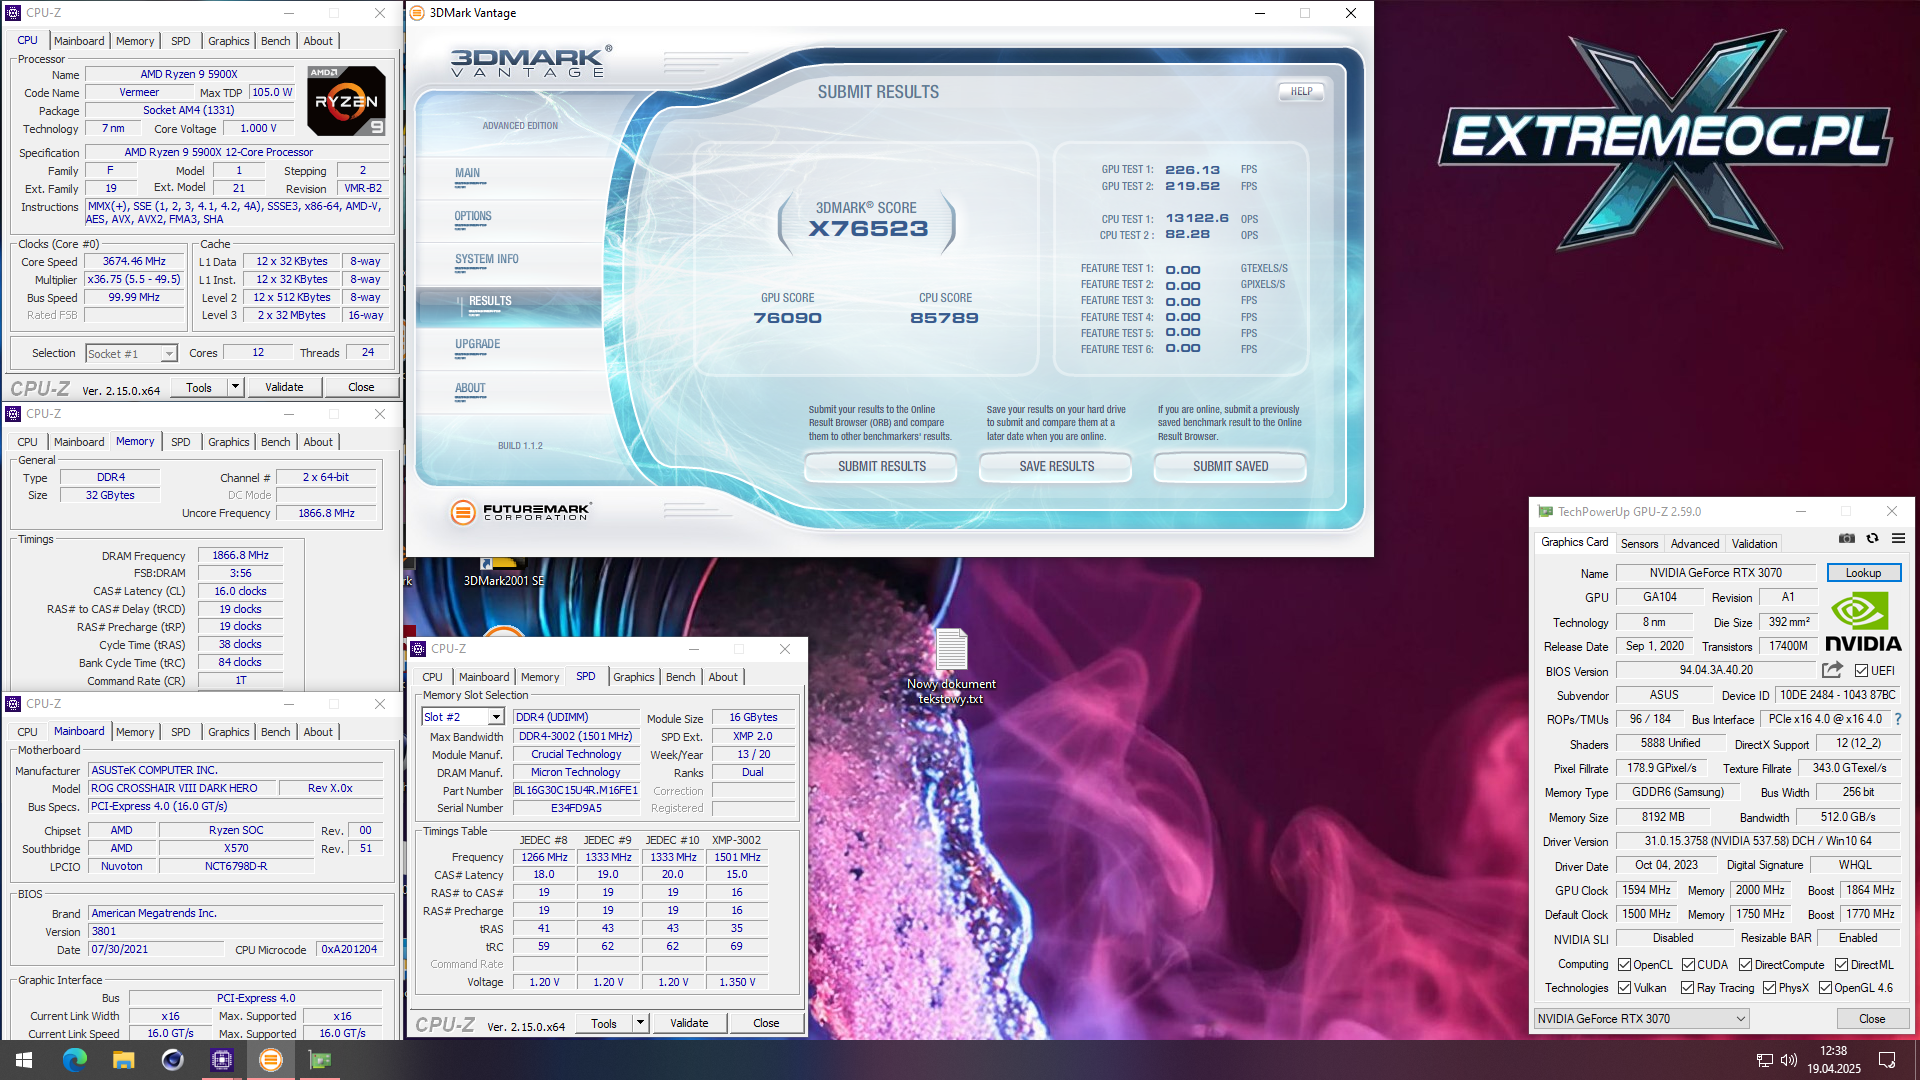1920x1080 pixels.
Task: Open the volume tray icon
Action: pyautogui.click(x=1789, y=1060)
